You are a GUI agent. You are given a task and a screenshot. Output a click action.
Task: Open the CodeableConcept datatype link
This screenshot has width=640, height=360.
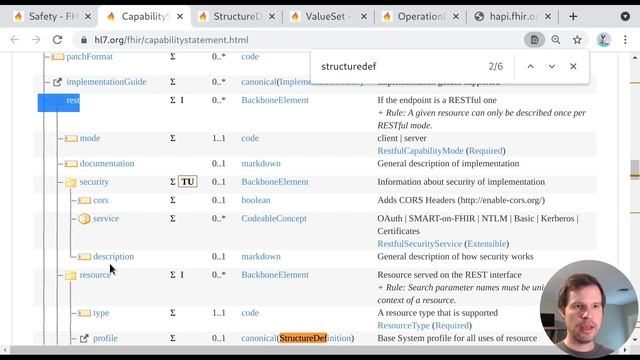click(x=274, y=219)
